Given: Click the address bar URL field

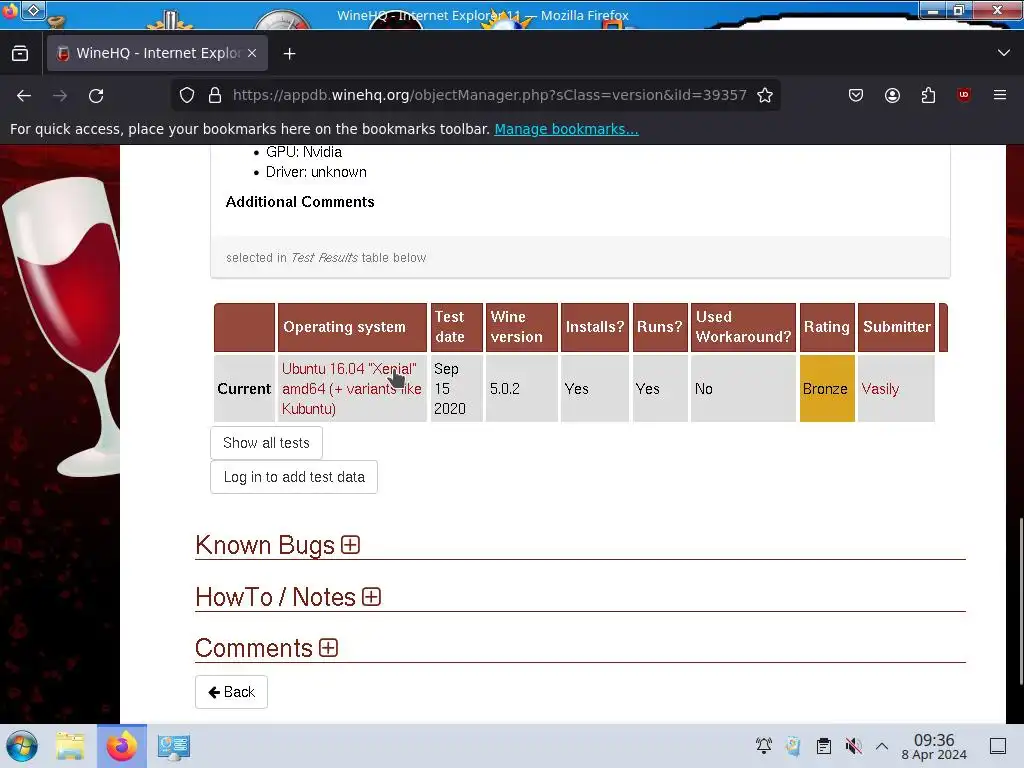Looking at the screenshot, I should [x=489, y=95].
